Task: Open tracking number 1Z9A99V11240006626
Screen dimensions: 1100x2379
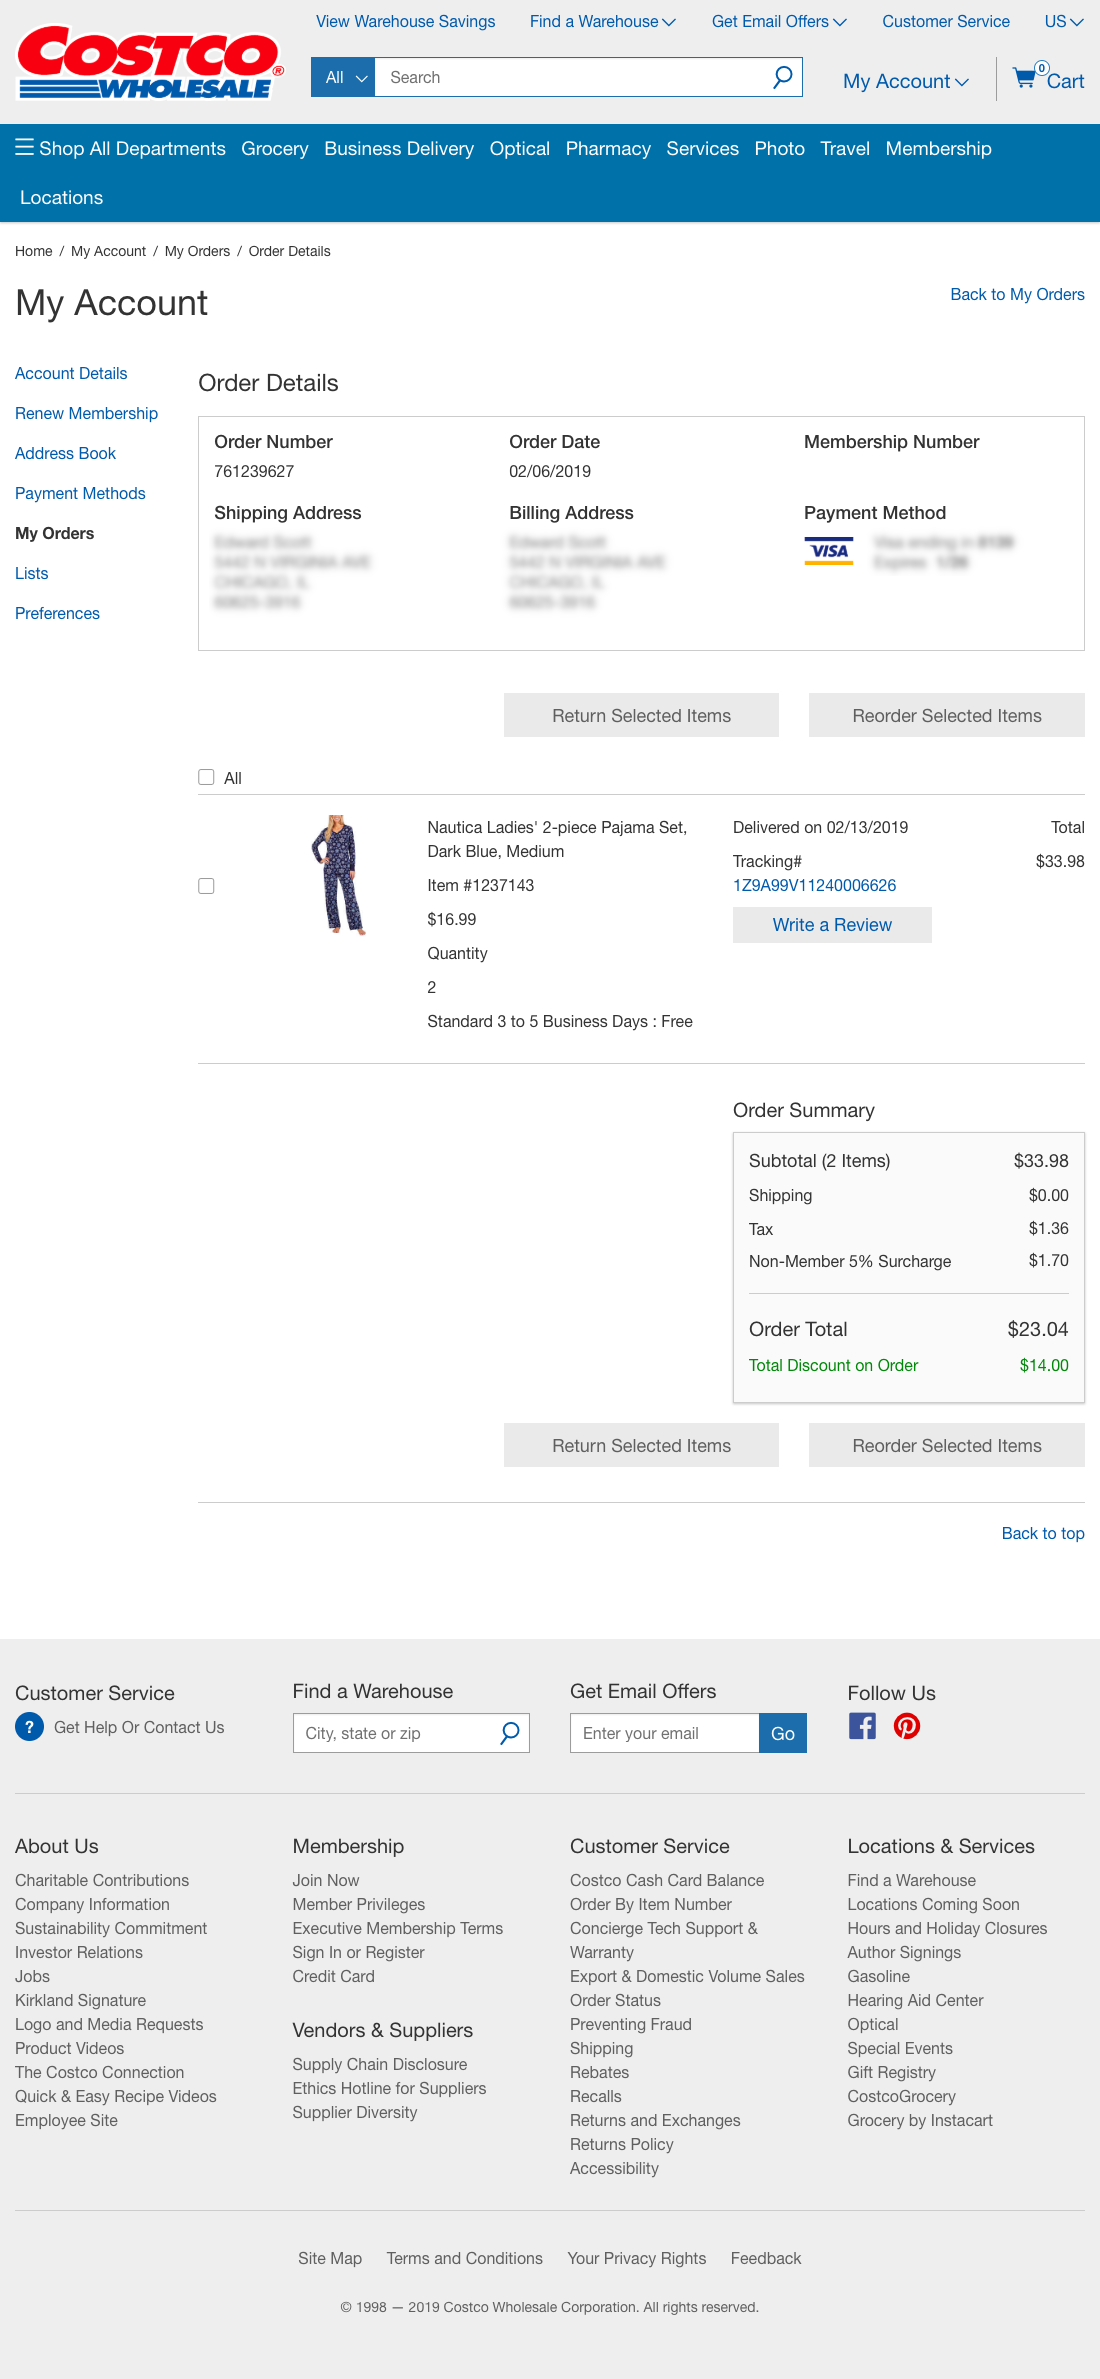Action: pyautogui.click(x=814, y=885)
